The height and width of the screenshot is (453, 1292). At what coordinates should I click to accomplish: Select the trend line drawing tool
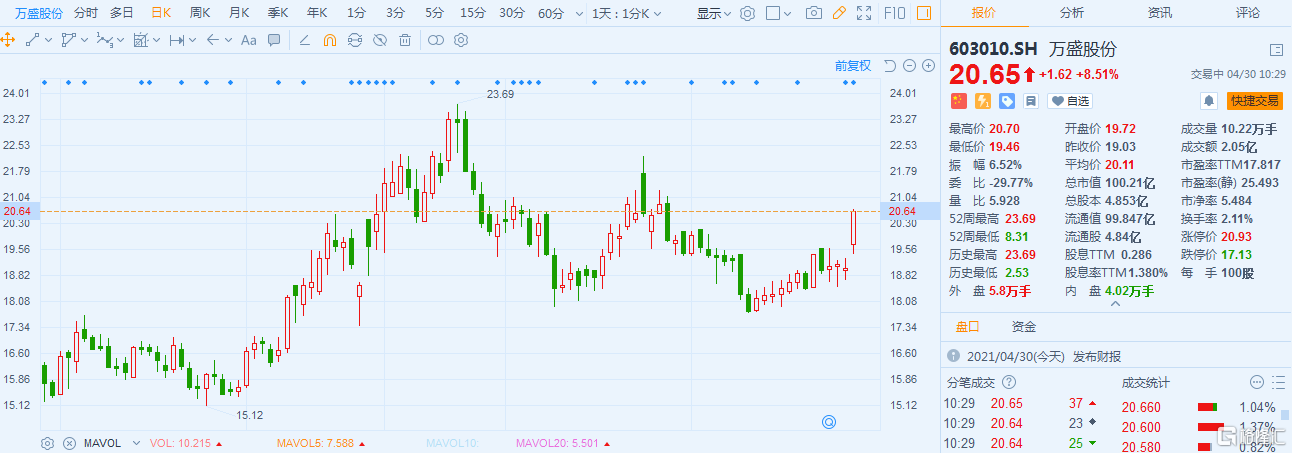(33, 40)
